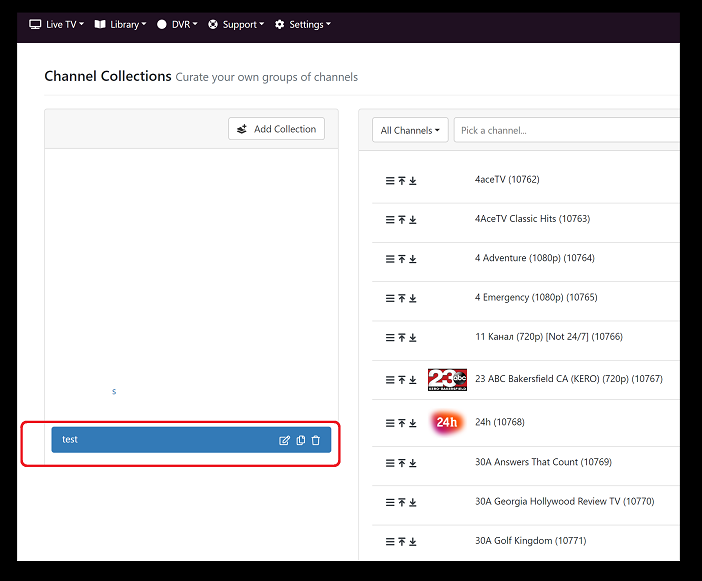Open the All Channels filter dropdown
Image resolution: width=702 pixels, height=581 pixels.
tap(410, 130)
